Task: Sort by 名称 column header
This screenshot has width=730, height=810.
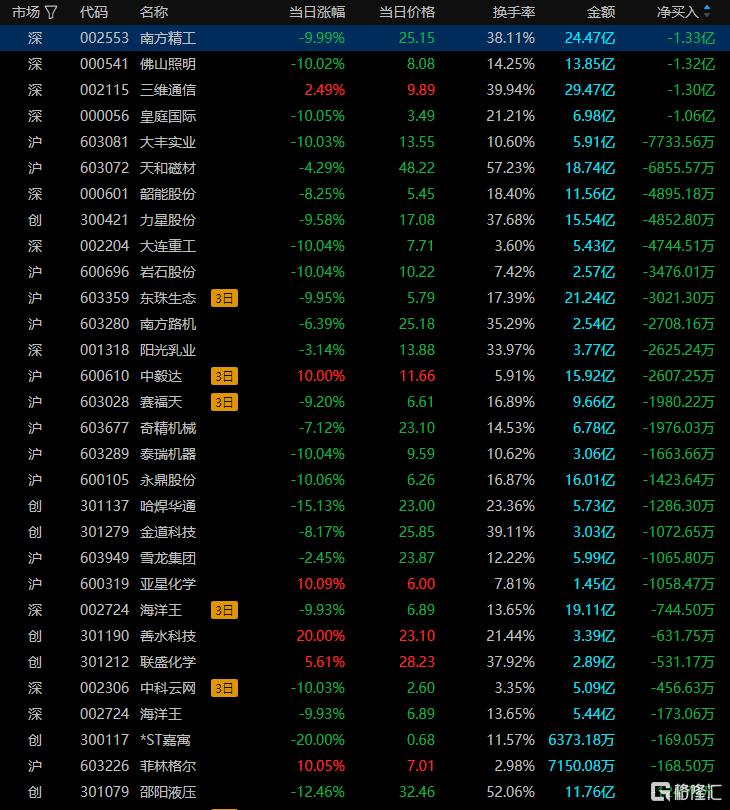Action: (153, 12)
